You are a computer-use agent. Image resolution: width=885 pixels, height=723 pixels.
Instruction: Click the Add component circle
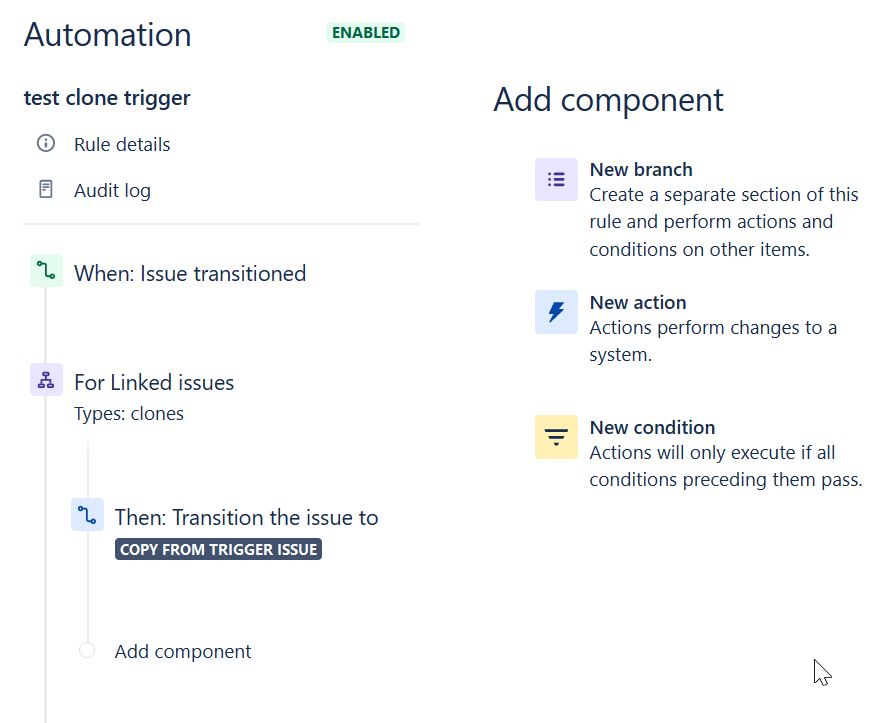tap(87, 649)
